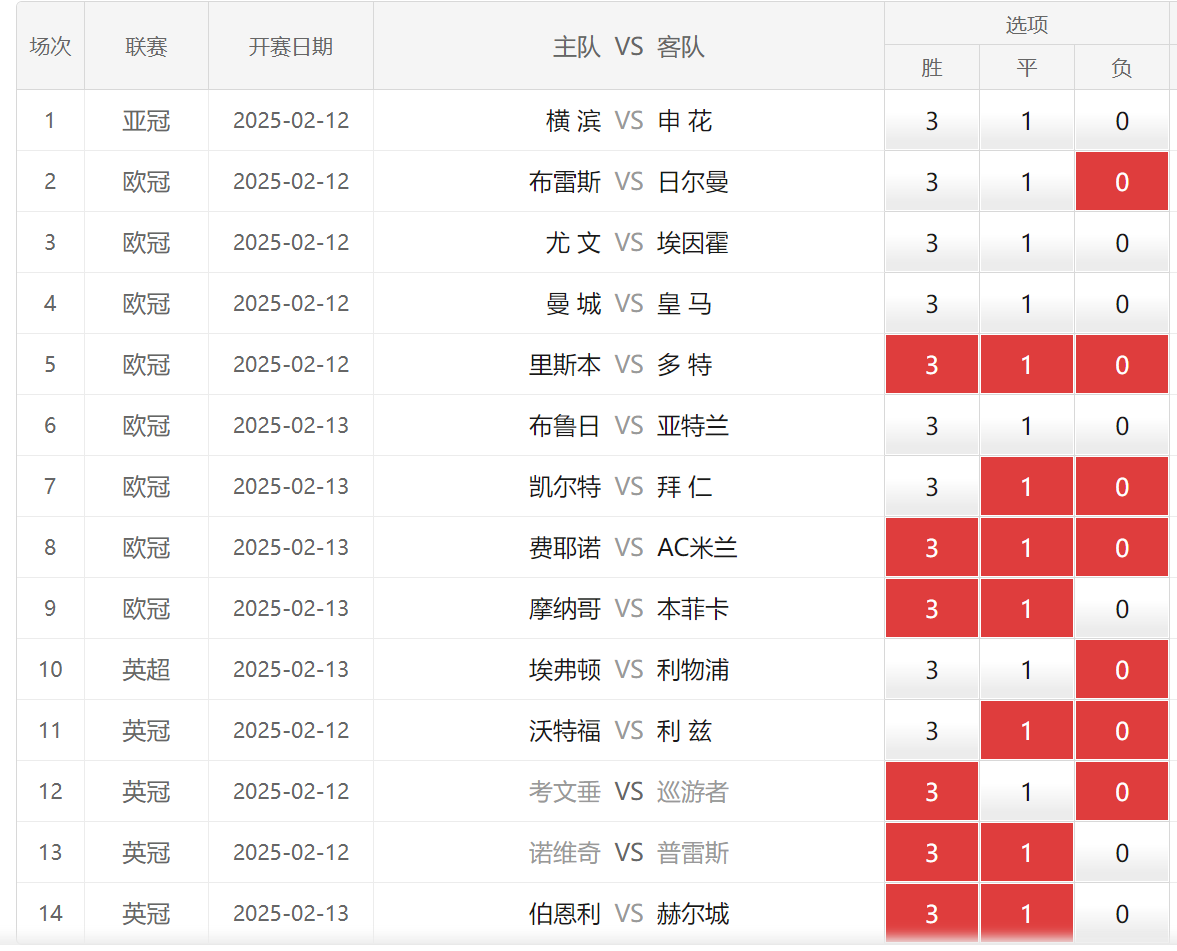Image resolution: width=1177 pixels, height=951 pixels.
Task: Select 负 (0) for 摩纳哥 VS 本菲卡
Action: pyautogui.click(x=1121, y=609)
